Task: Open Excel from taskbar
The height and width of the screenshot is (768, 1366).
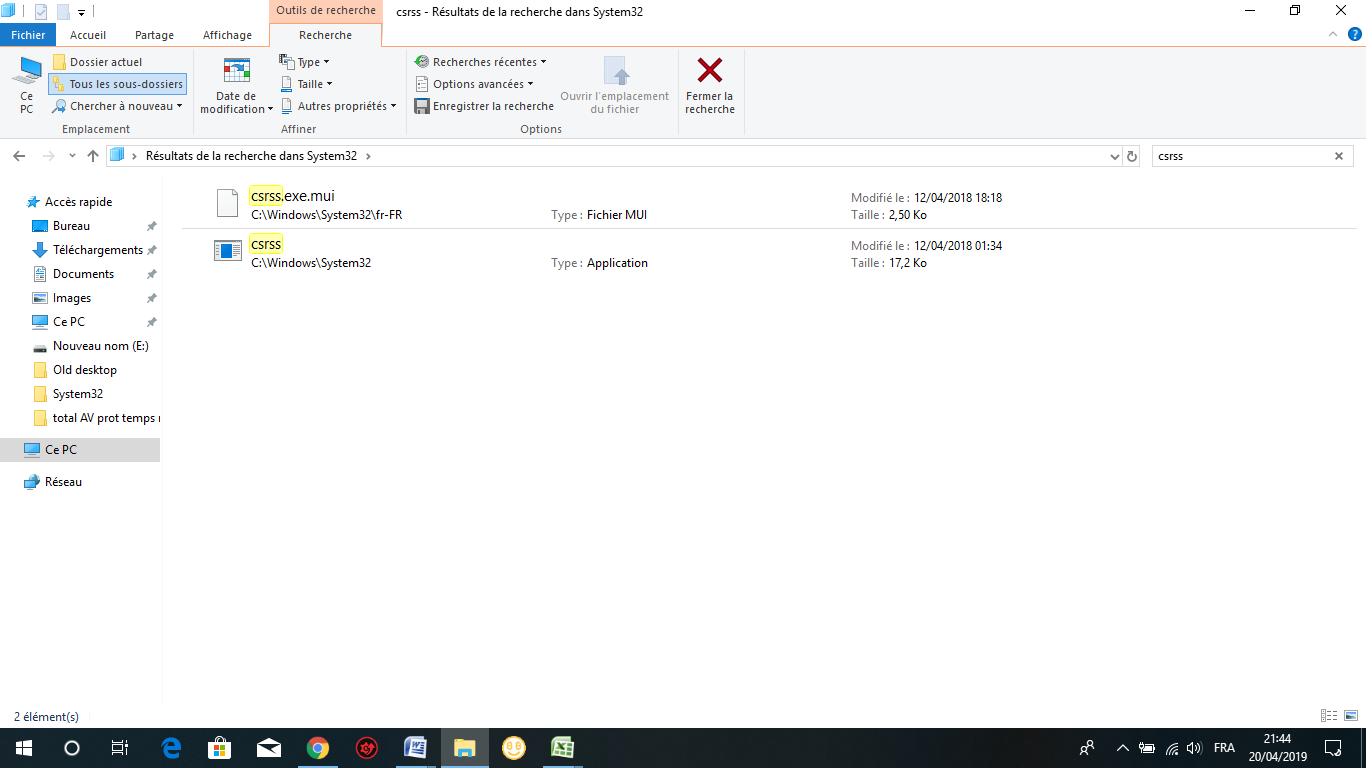Action: [x=563, y=748]
